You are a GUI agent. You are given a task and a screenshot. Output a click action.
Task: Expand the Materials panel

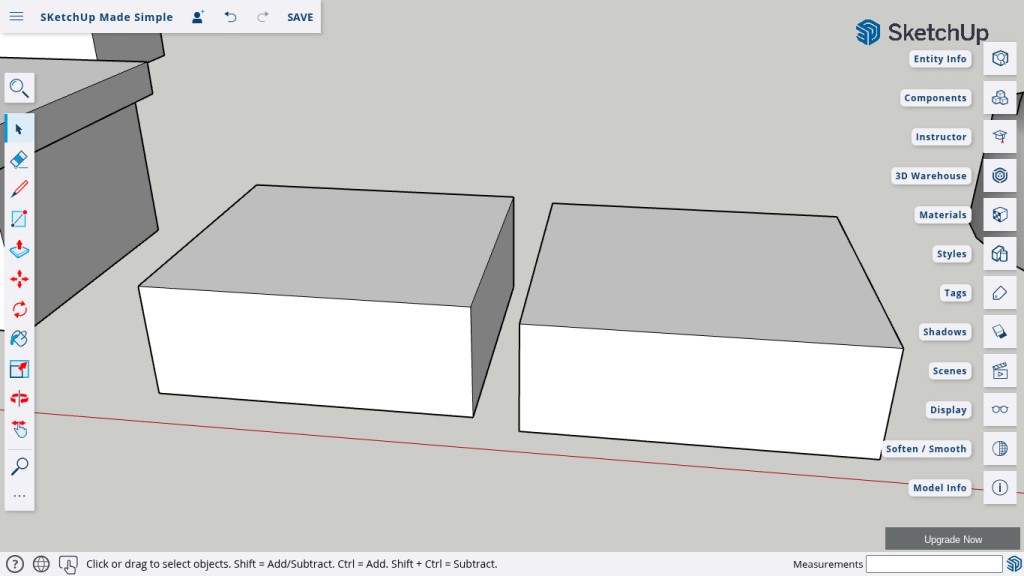(x=999, y=215)
